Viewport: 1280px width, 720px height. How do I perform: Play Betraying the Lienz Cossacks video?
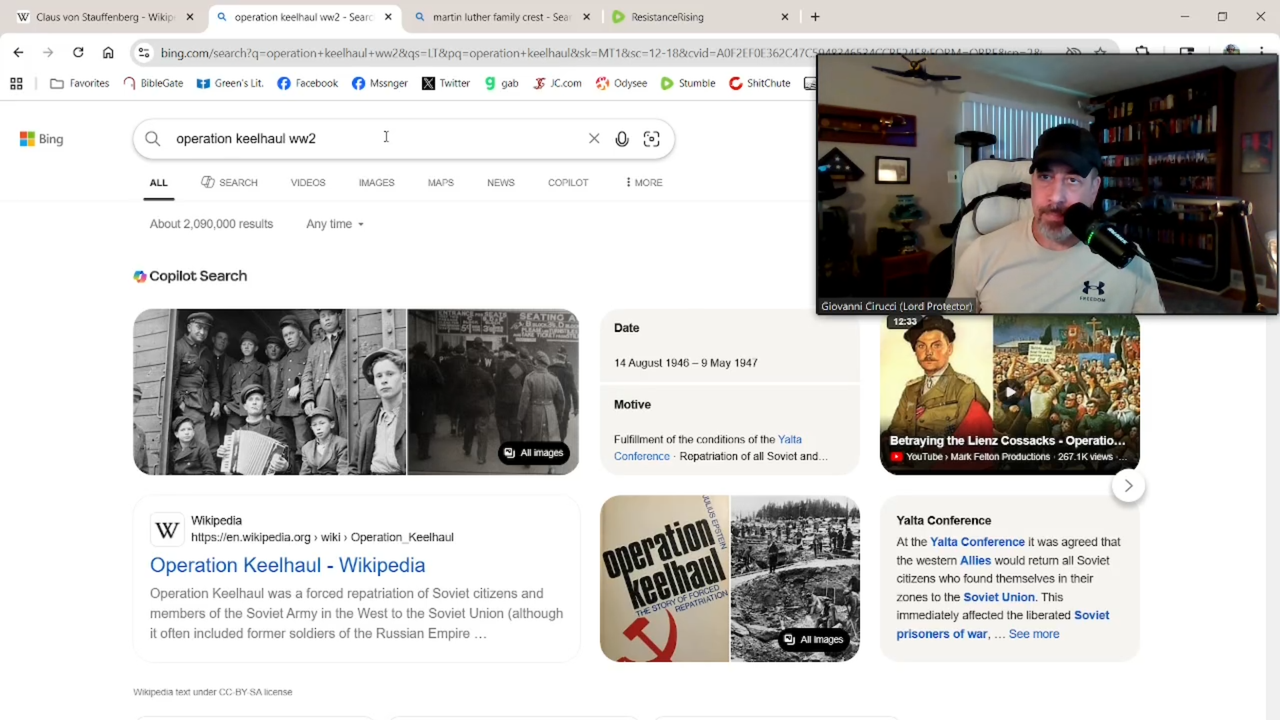1009,392
